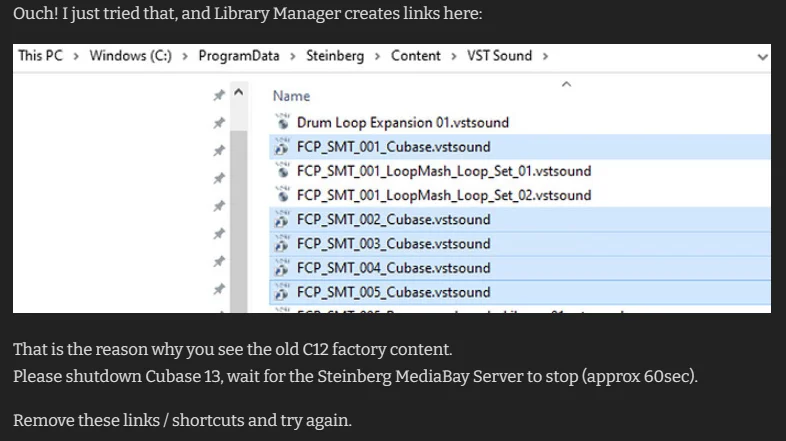786x441 pixels.
Task: Click the FCP_SMT_001_LoopMash_Loop_Set_01 file icon
Action: click(x=283, y=170)
